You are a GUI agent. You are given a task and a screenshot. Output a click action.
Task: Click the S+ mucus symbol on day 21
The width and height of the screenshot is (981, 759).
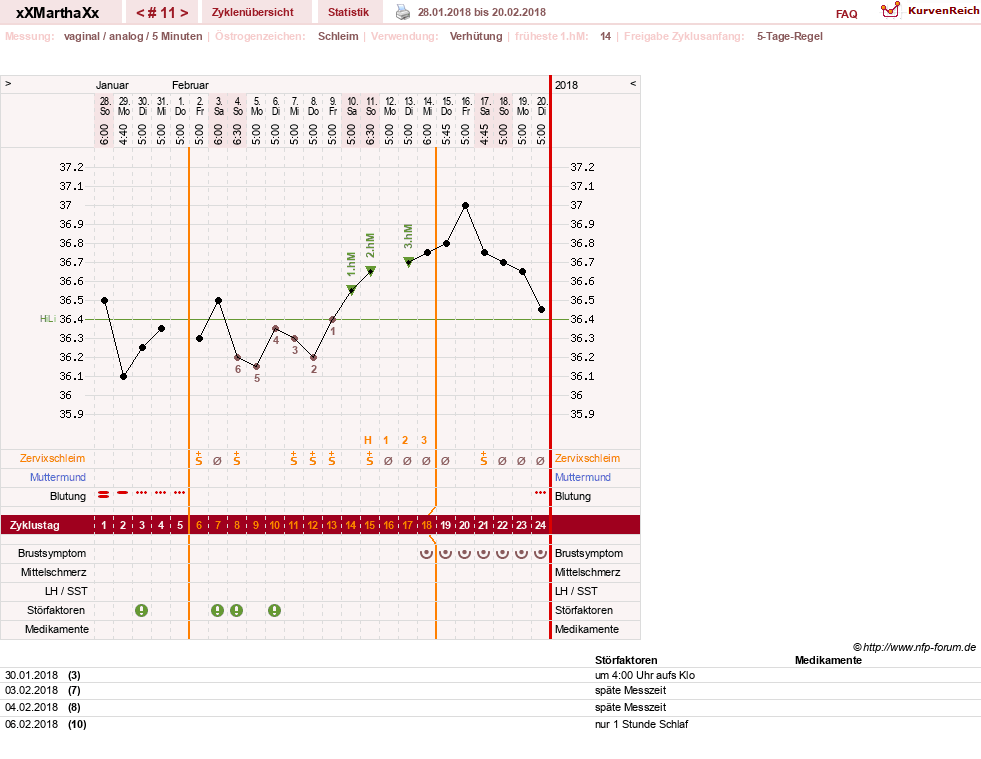coord(484,459)
